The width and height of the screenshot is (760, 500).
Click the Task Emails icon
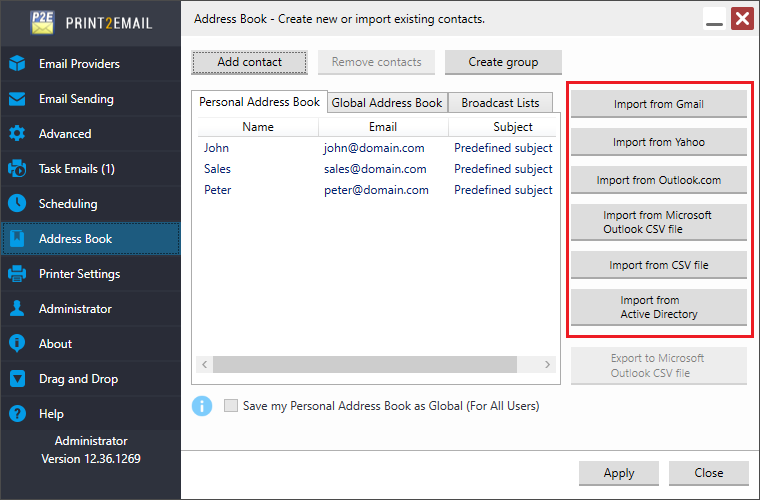pos(17,169)
